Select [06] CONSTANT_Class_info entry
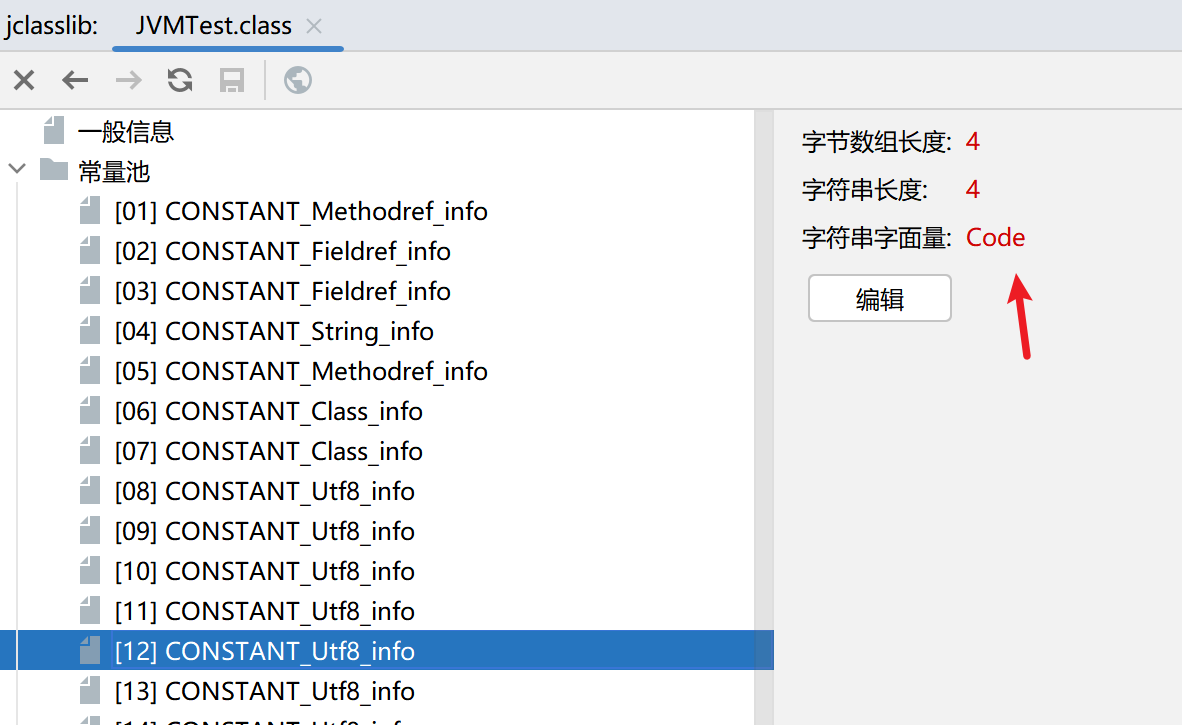1182x725 pixels. click(x=268, y=411)
